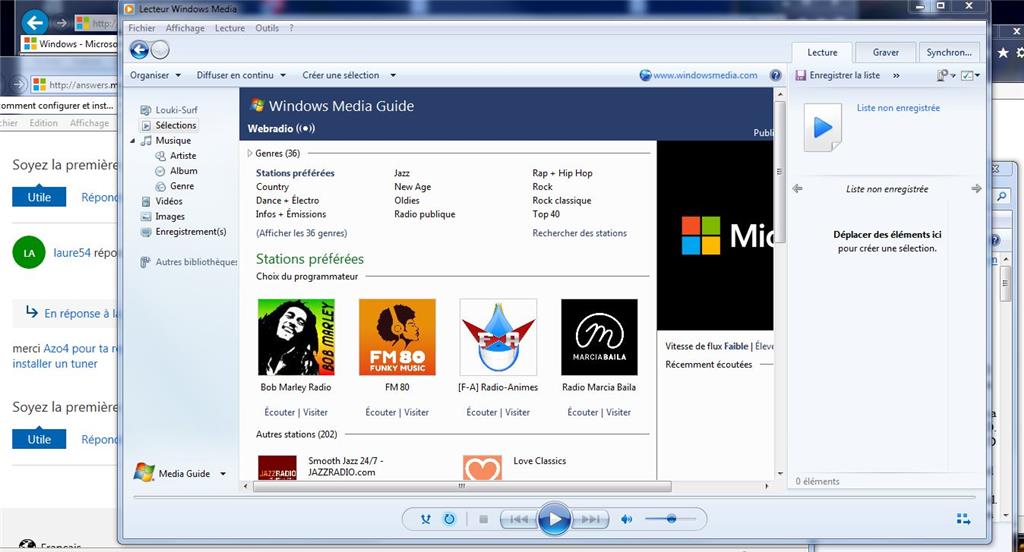The image size is (1024, 552).
Task: Mute the player volume speaker icon
Action: tap(626, 519)
